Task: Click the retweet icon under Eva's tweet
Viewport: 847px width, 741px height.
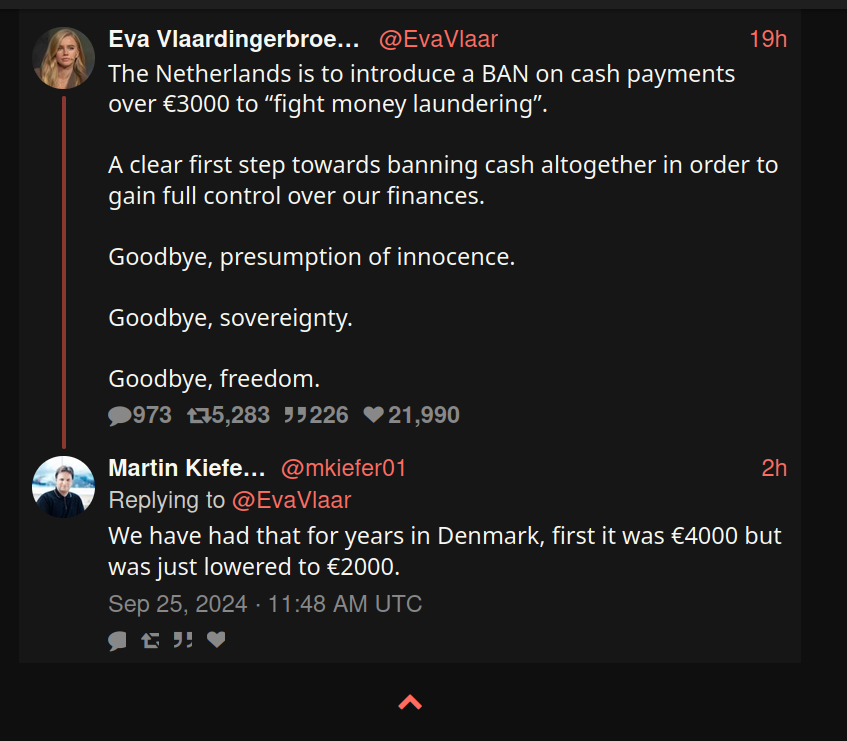Action: (198, 415)
